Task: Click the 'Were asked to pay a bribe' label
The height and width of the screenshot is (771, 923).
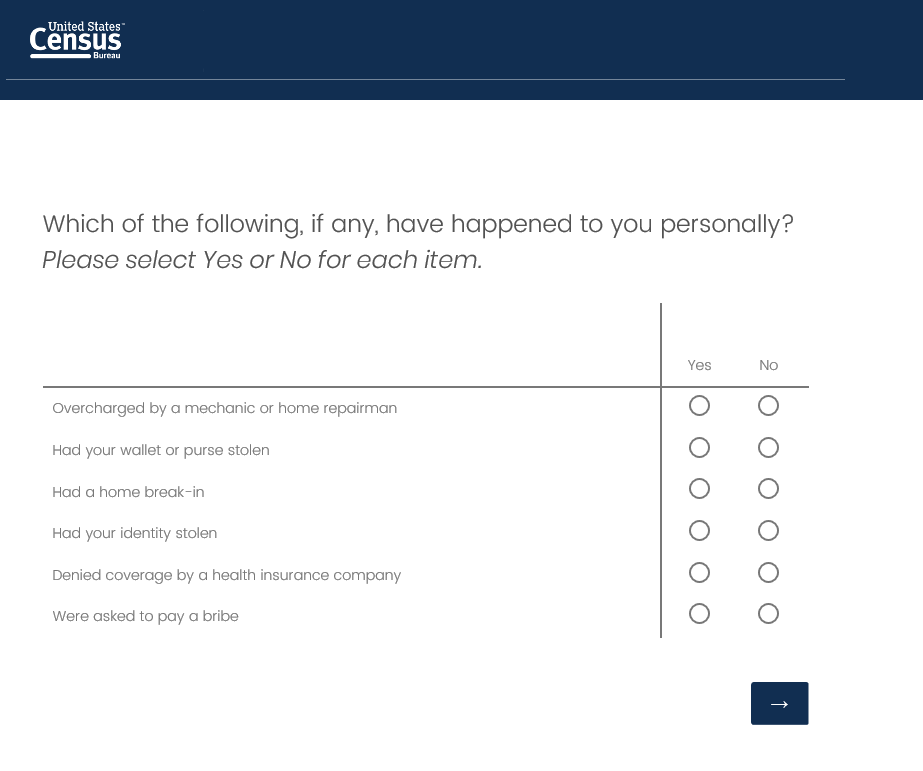Action: tap(145, 616)
